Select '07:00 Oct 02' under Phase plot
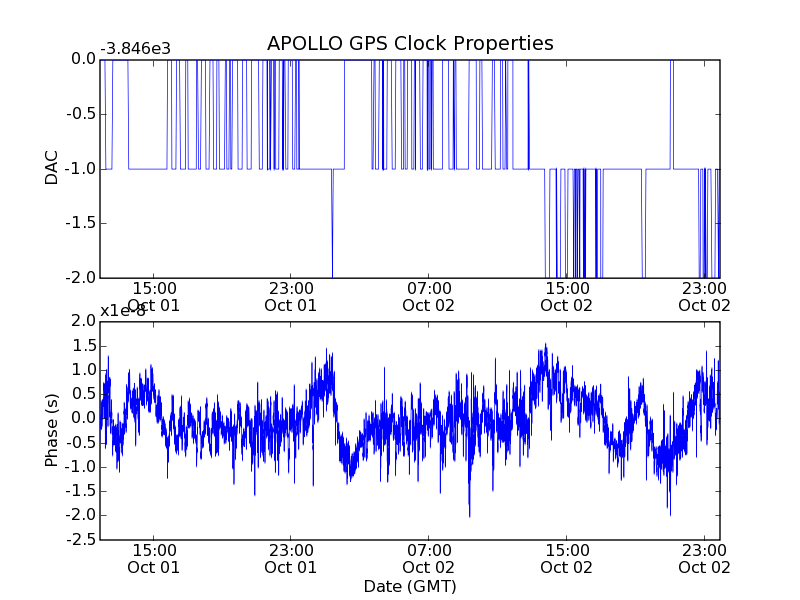800x600 pixels. (x=429, y=559)
